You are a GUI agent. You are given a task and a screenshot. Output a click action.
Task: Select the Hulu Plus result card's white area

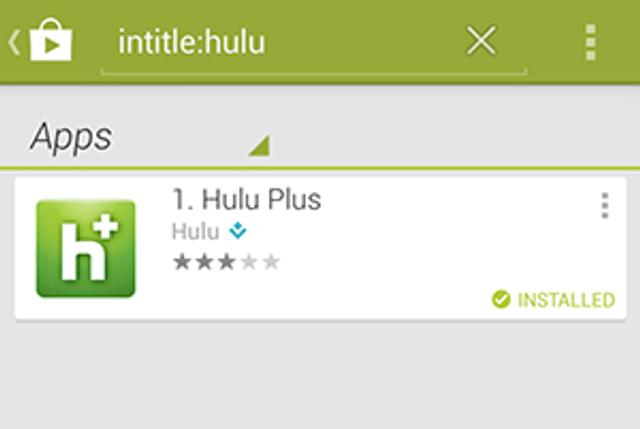320,249
